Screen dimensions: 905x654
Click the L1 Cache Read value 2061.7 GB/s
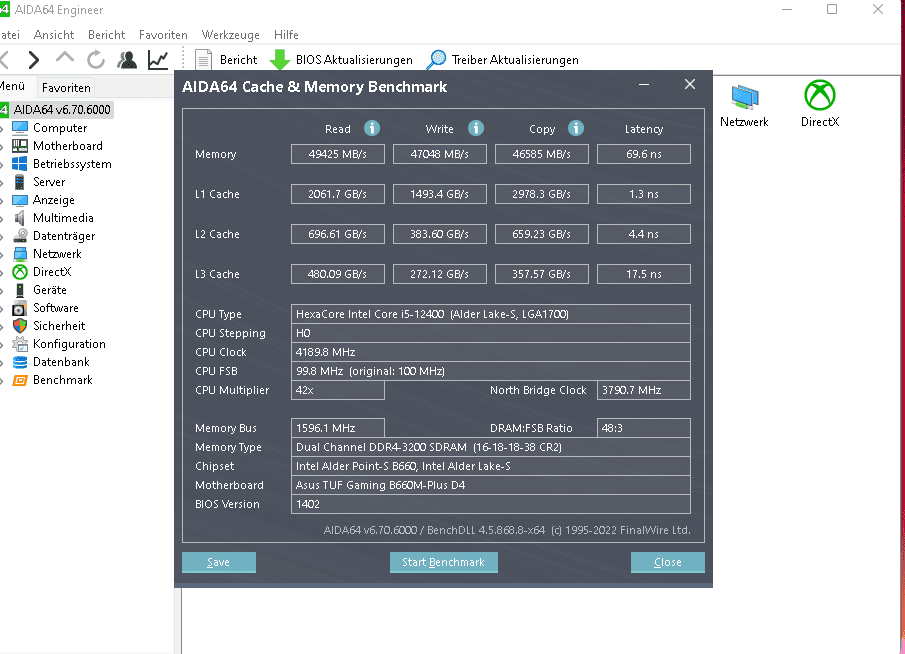[338, 194]
